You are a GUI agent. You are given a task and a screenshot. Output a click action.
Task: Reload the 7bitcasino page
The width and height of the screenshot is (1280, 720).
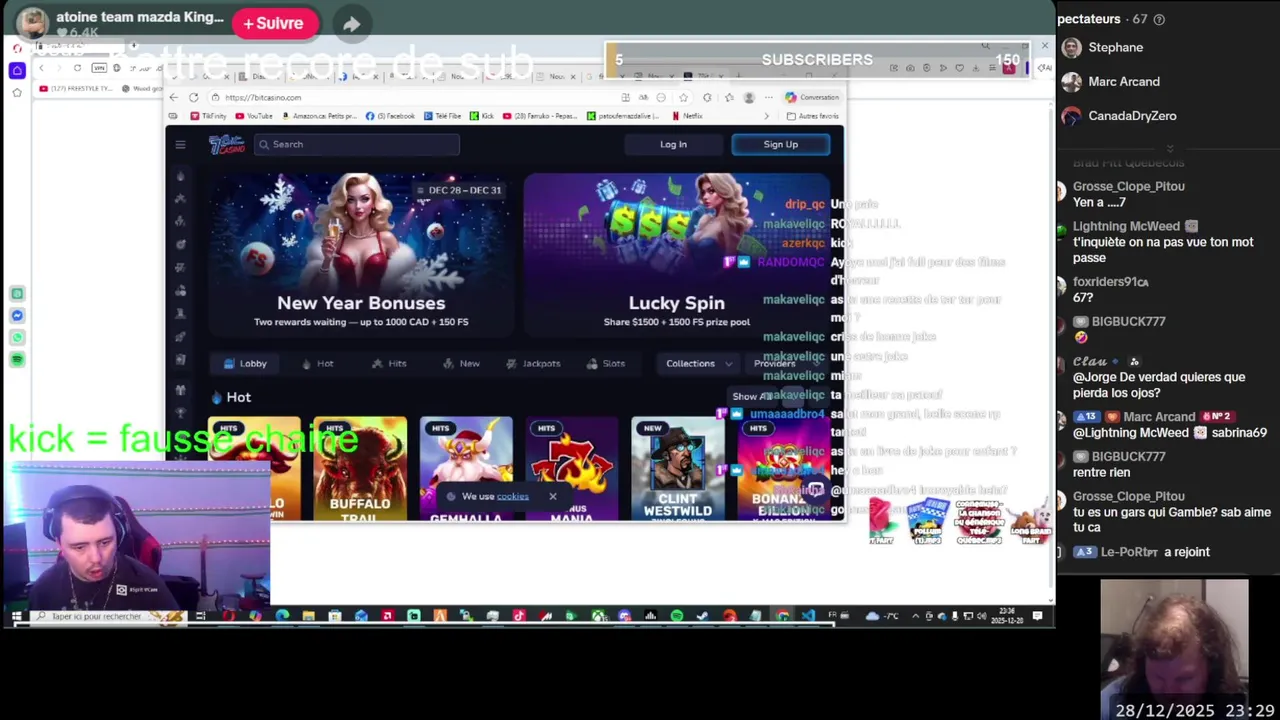(x=193, y=97)
